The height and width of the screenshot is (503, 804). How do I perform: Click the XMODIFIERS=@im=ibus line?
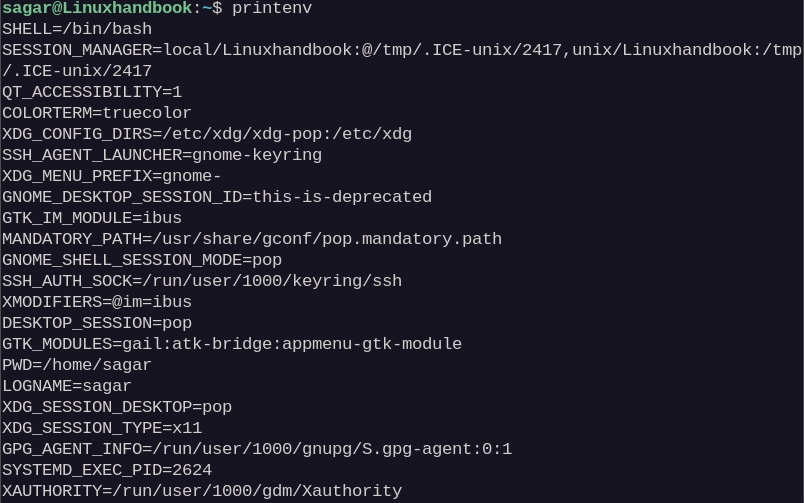(x=97, y=303)
